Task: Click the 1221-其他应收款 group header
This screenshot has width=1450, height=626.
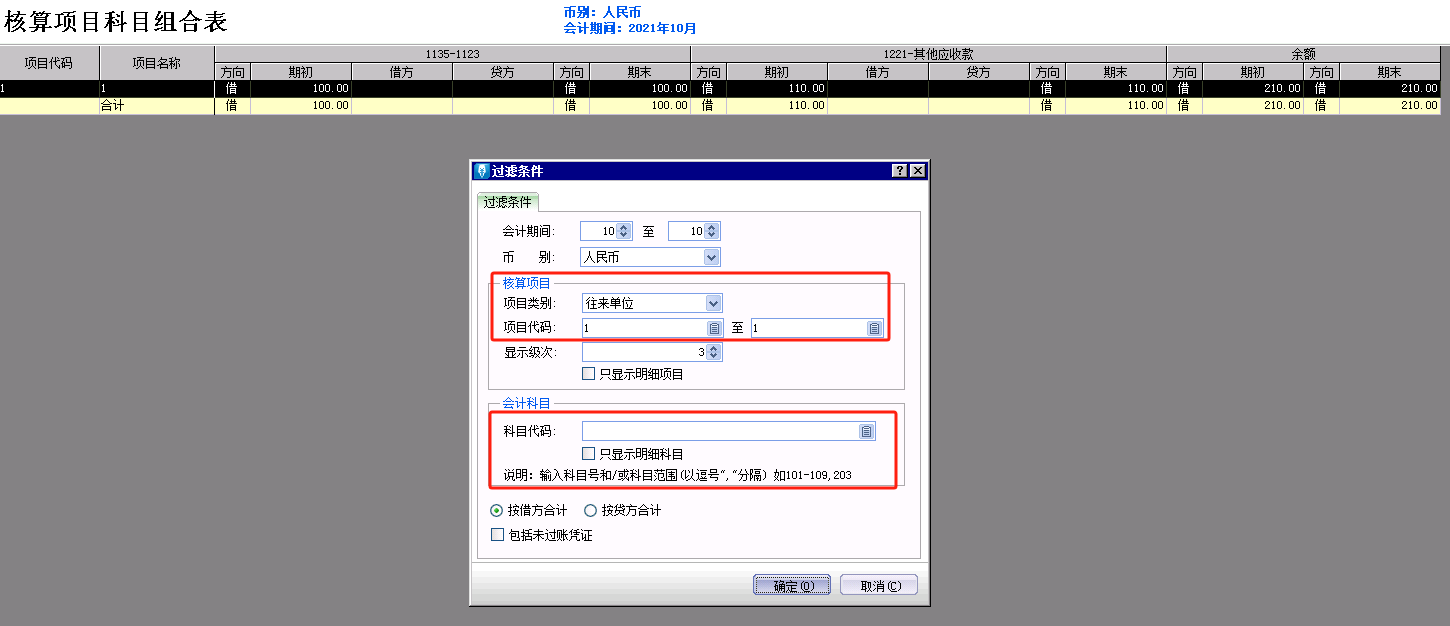Action: coord(928,53)
